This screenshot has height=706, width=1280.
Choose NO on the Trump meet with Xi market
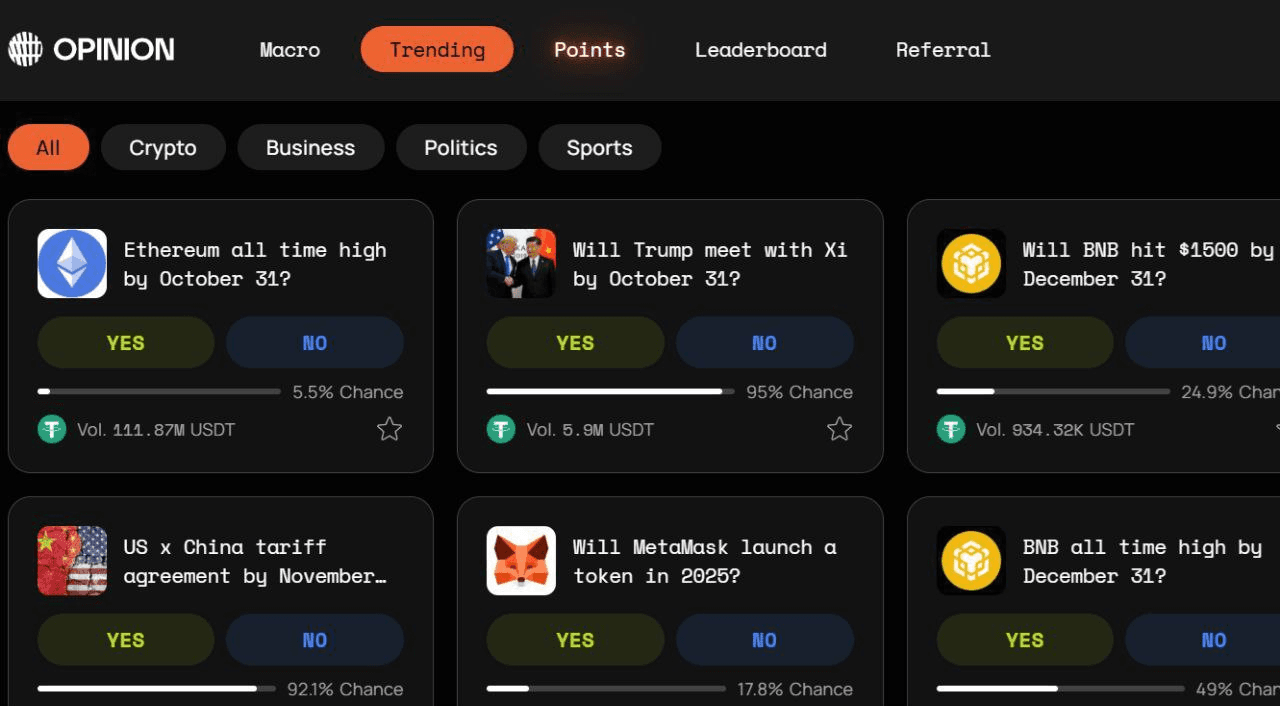click(x=765, y=343)
